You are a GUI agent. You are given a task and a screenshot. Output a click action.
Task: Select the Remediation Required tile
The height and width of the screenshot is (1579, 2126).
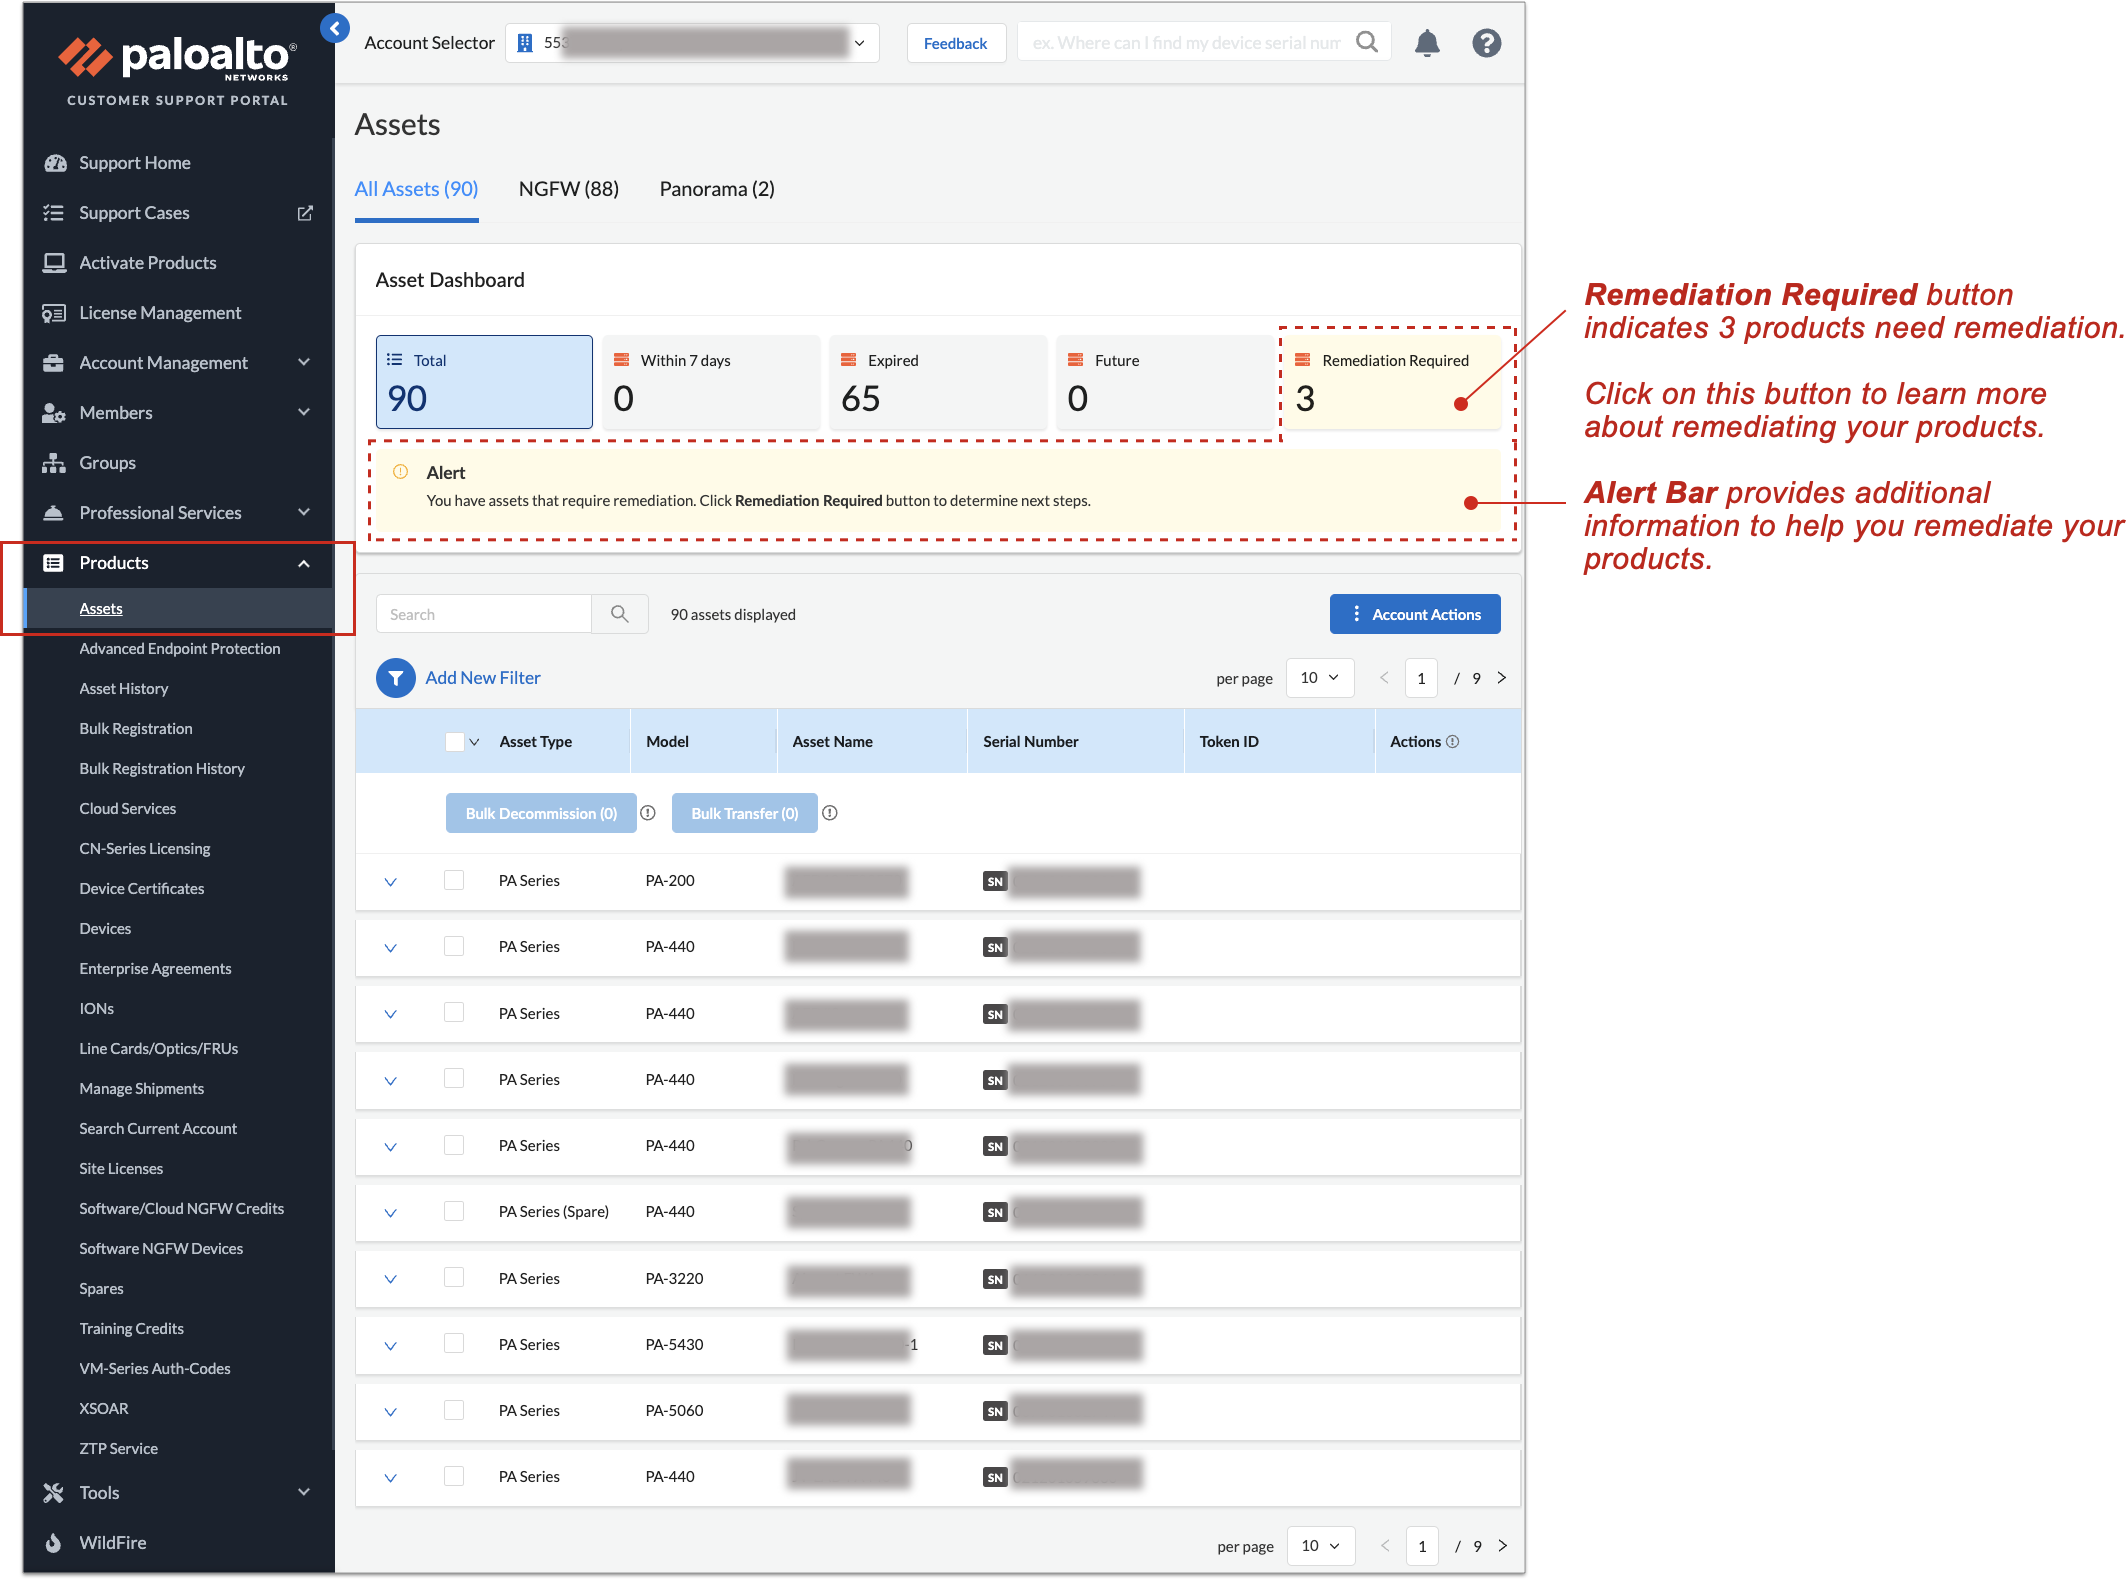(x=1391, y=383)
